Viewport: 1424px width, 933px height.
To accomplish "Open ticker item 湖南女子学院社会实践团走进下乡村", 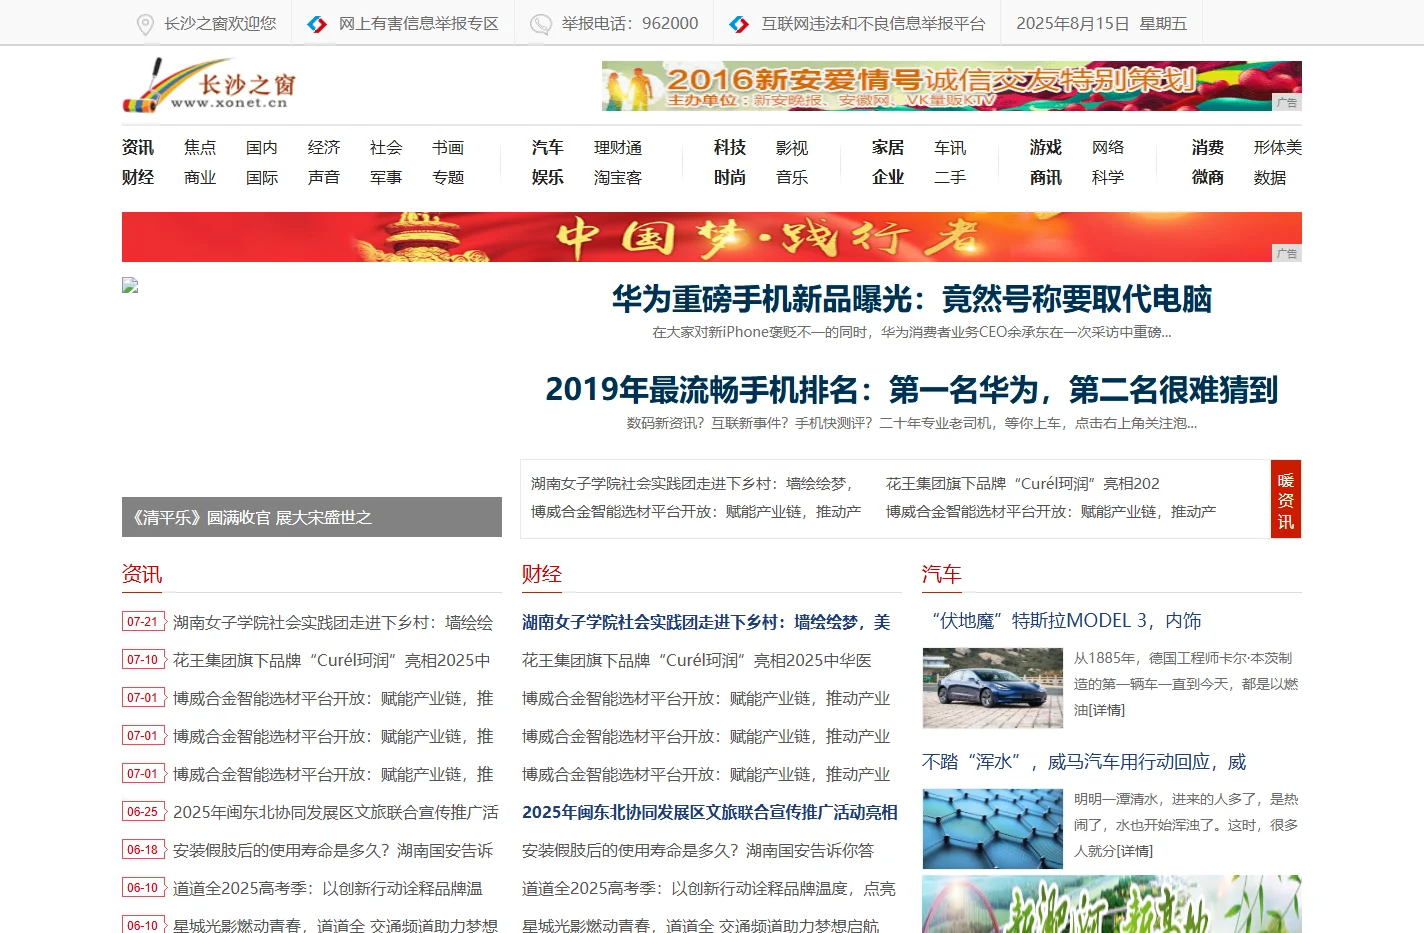I will coord(692,483).
